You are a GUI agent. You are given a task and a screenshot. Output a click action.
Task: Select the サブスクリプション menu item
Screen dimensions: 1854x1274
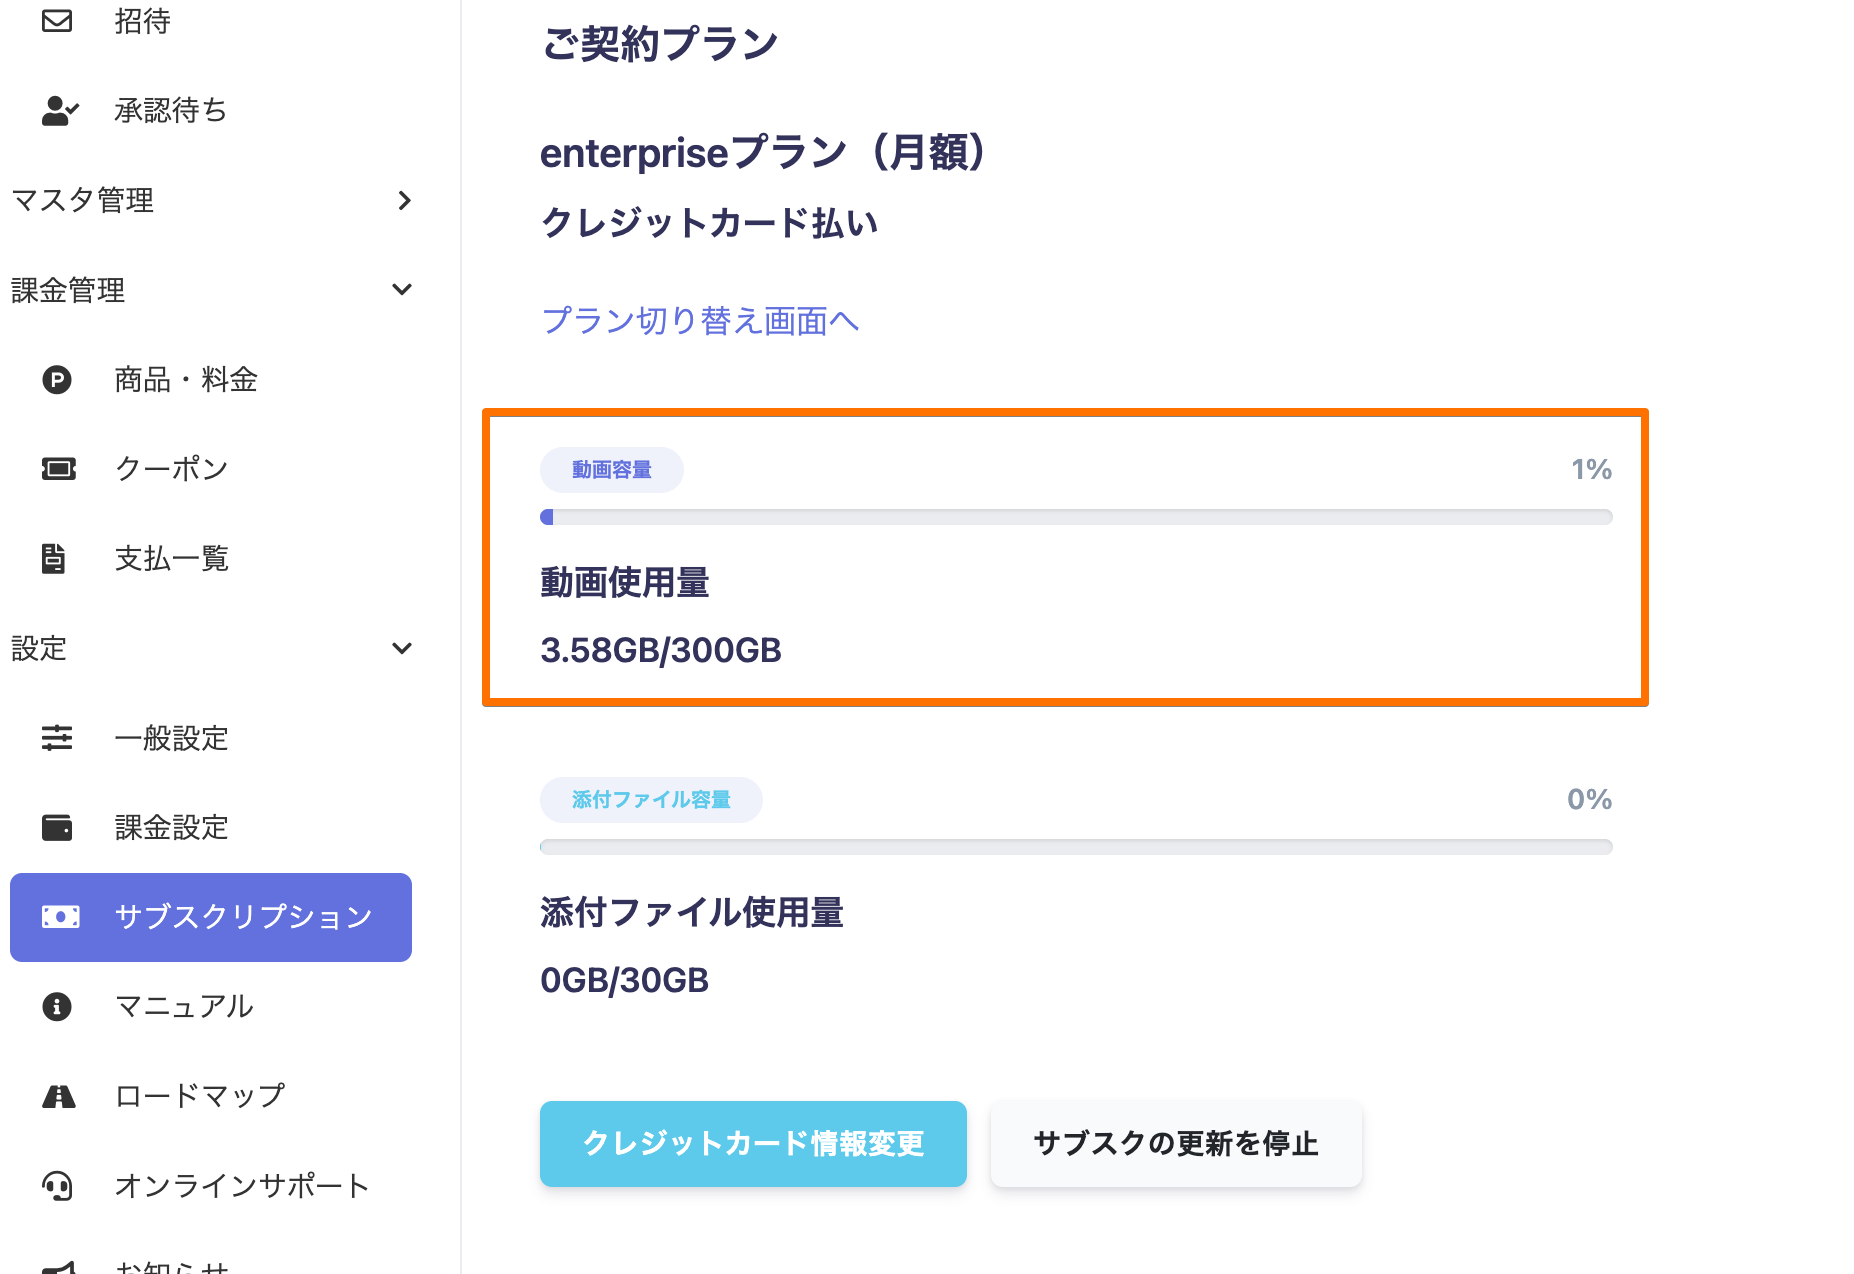point(211,917)
